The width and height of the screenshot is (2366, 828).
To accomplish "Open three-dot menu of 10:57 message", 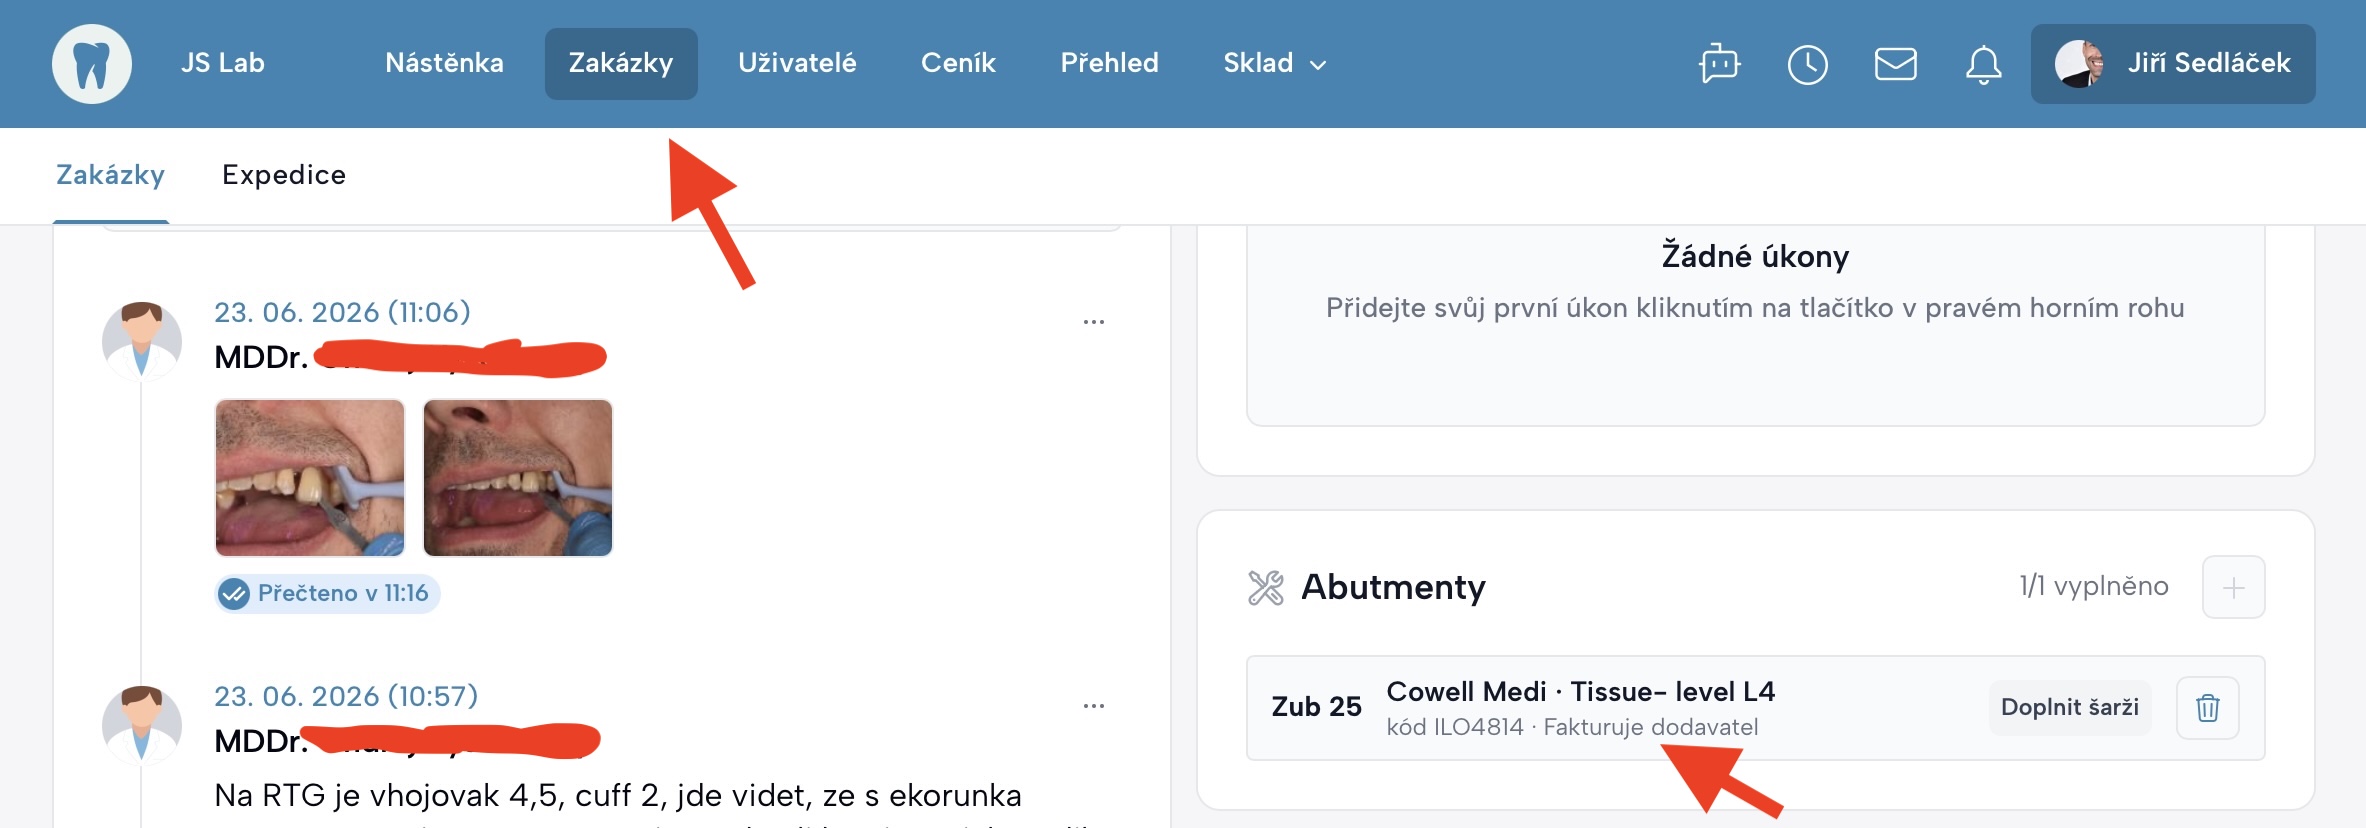I will pyautogui.click(x=1093, y=706).
